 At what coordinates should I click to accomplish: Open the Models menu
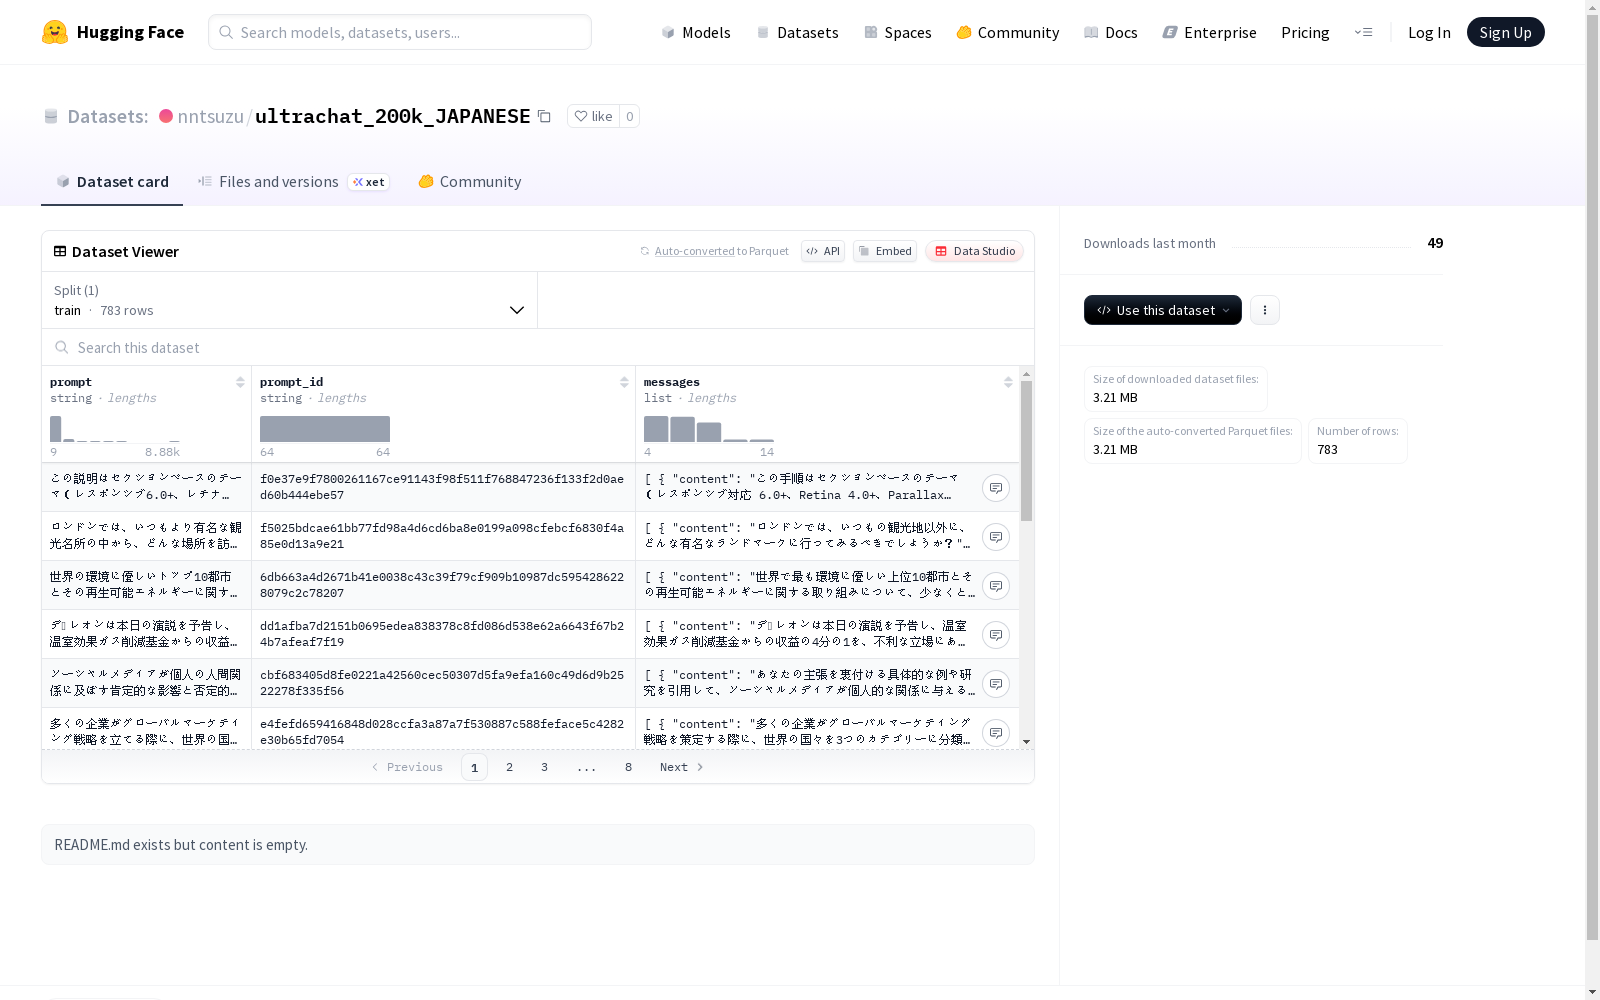coord(696,32)
